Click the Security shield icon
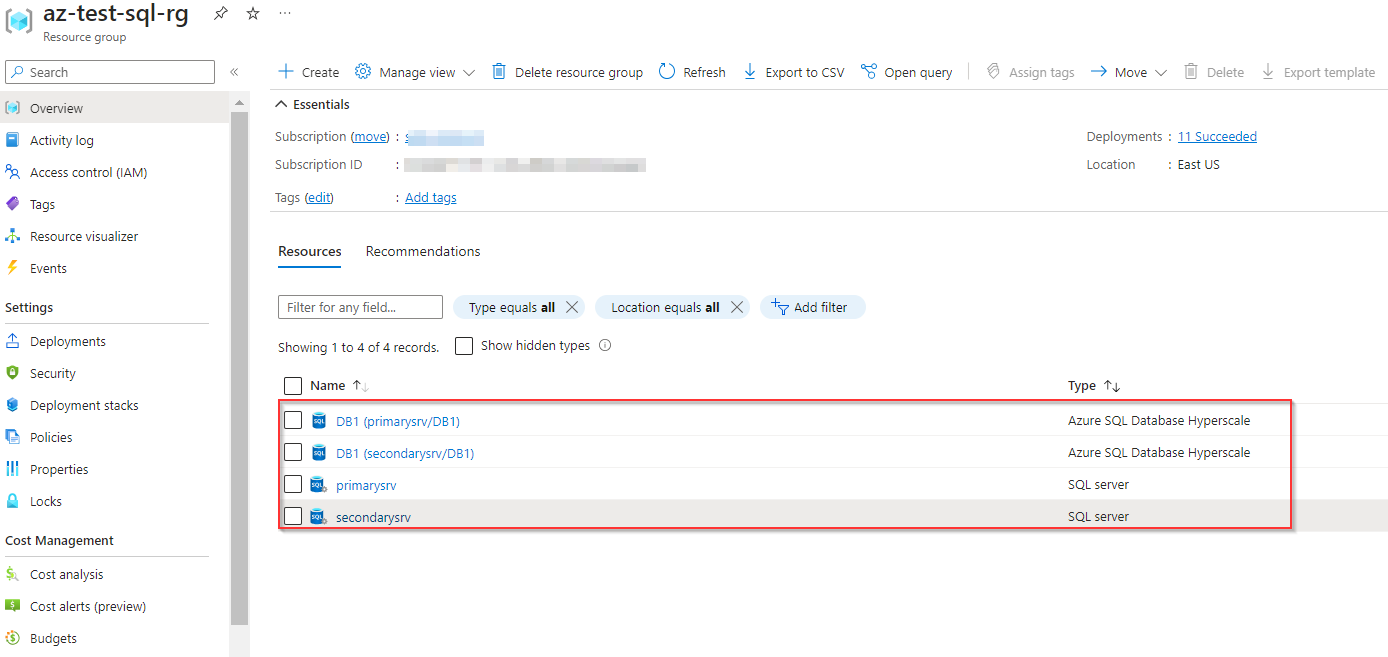 (13, 373)
